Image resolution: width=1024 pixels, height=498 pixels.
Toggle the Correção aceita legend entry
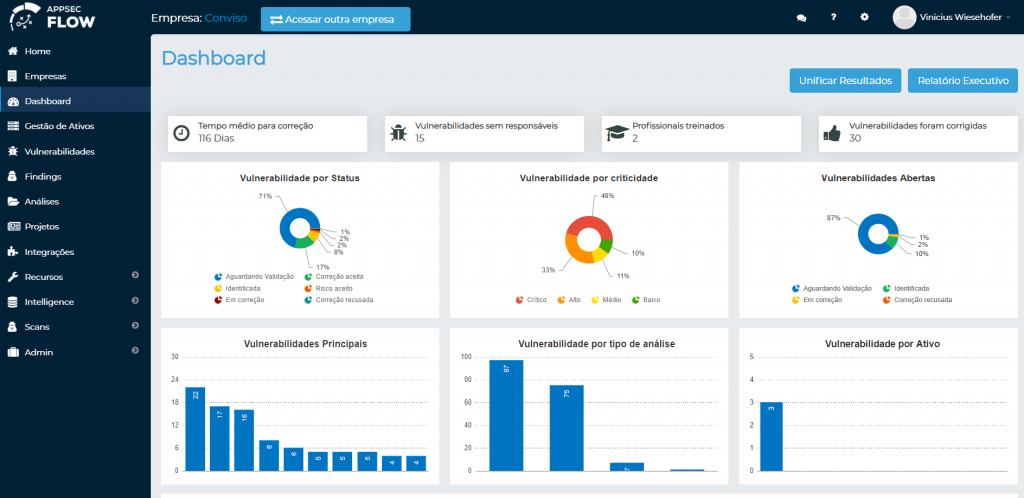(334, 277)
